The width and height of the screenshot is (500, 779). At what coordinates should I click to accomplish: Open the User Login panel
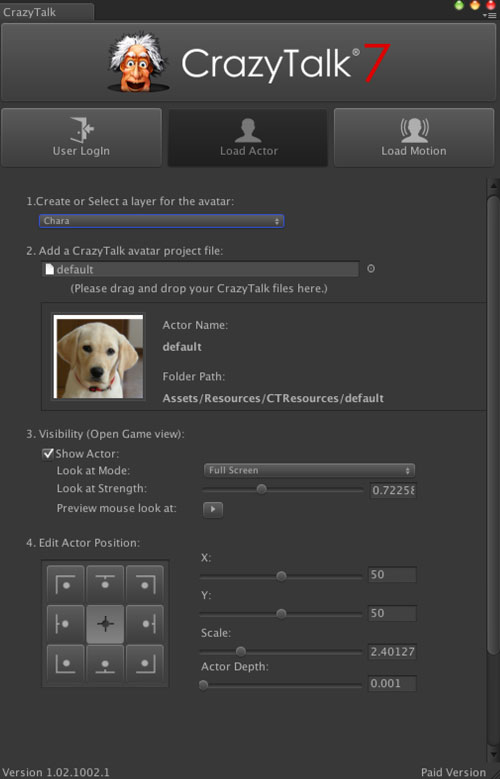(x=82, y=138)
